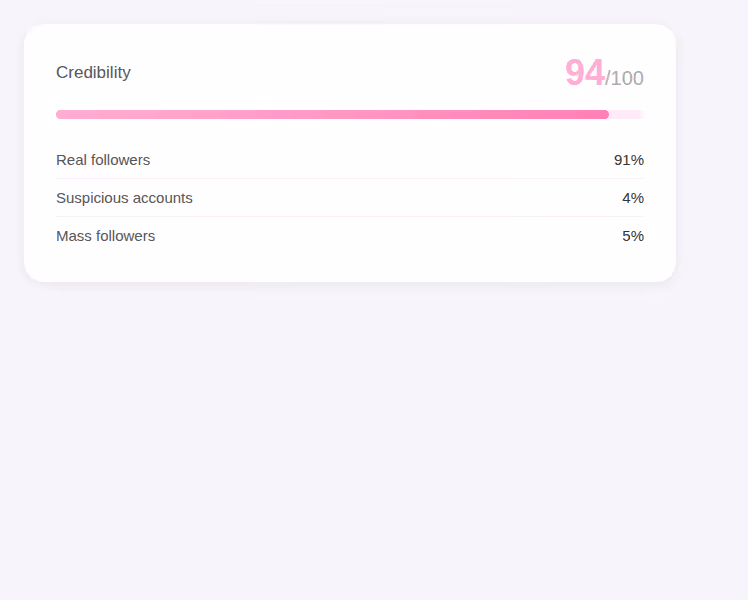The width and height of the screenshot is (748, 600).
Task: Click the gray /100 text
Action: [x=624, y=78]
